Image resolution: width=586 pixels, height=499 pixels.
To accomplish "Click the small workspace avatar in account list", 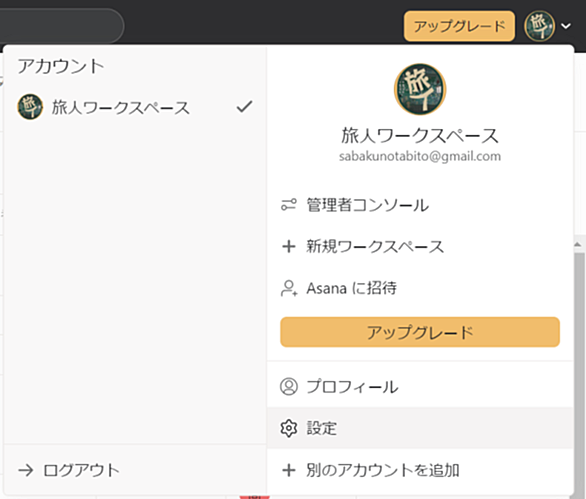I will pyautogui.click(x=30, y=107).
